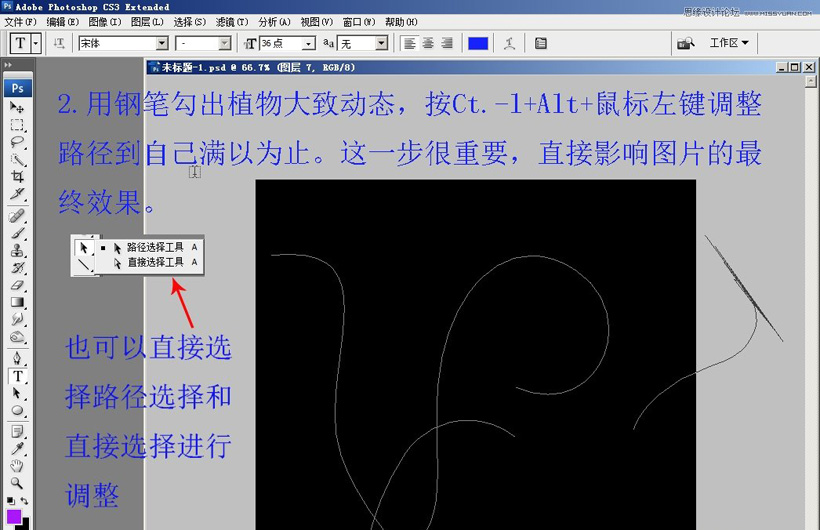
Task: Open the 编辑(E) menu
Action: click(x=62, y=22)
